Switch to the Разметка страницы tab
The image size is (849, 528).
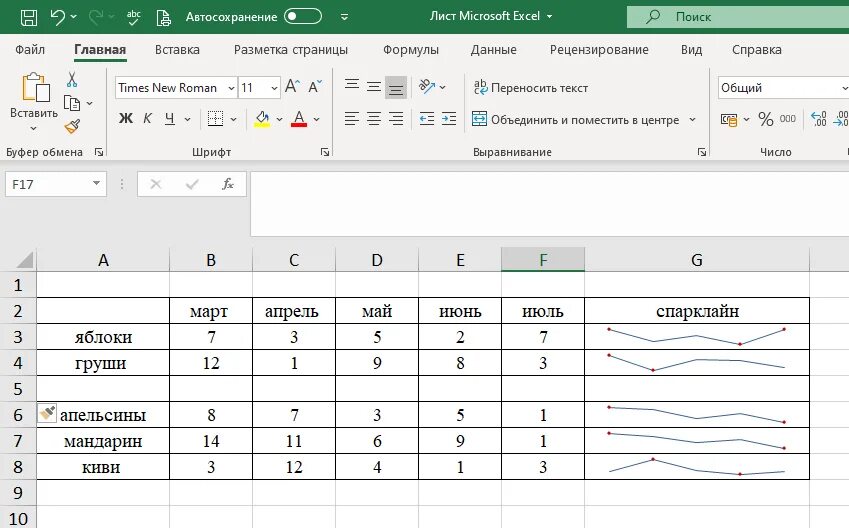coord(291,50)
